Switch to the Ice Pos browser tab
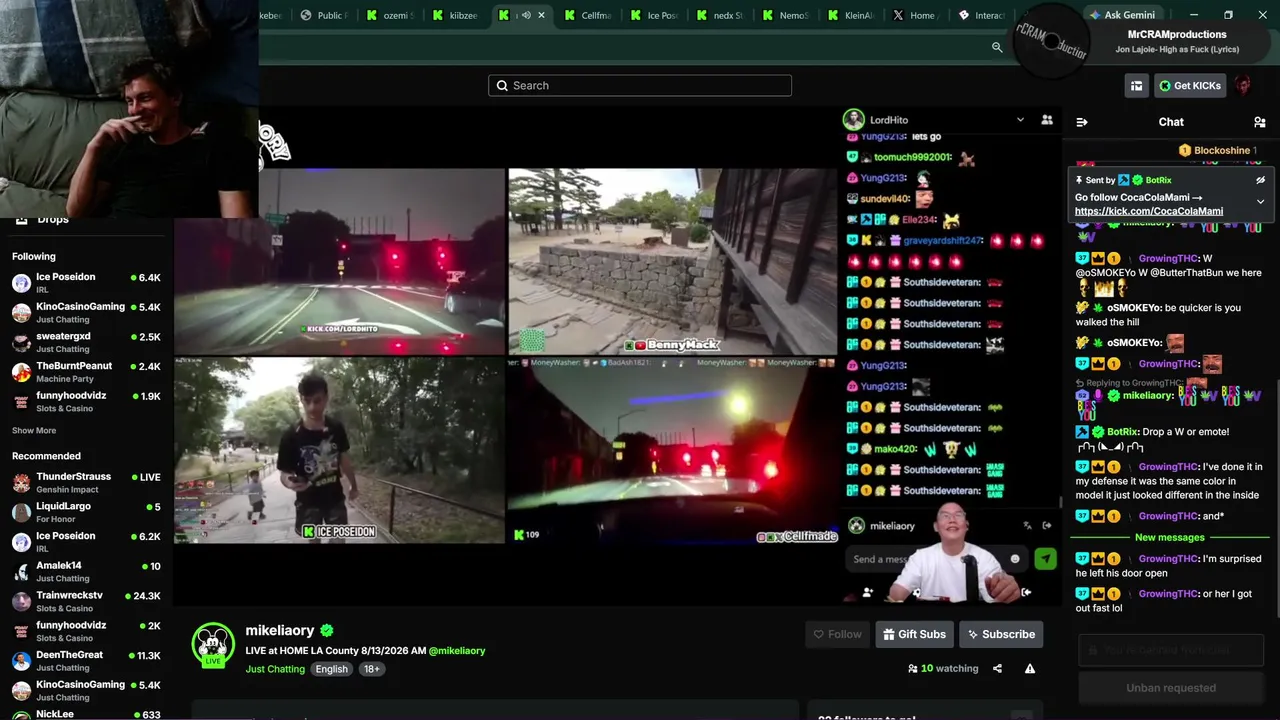The width and height of the screenshot is (1280, 720). tap(653, 15)
